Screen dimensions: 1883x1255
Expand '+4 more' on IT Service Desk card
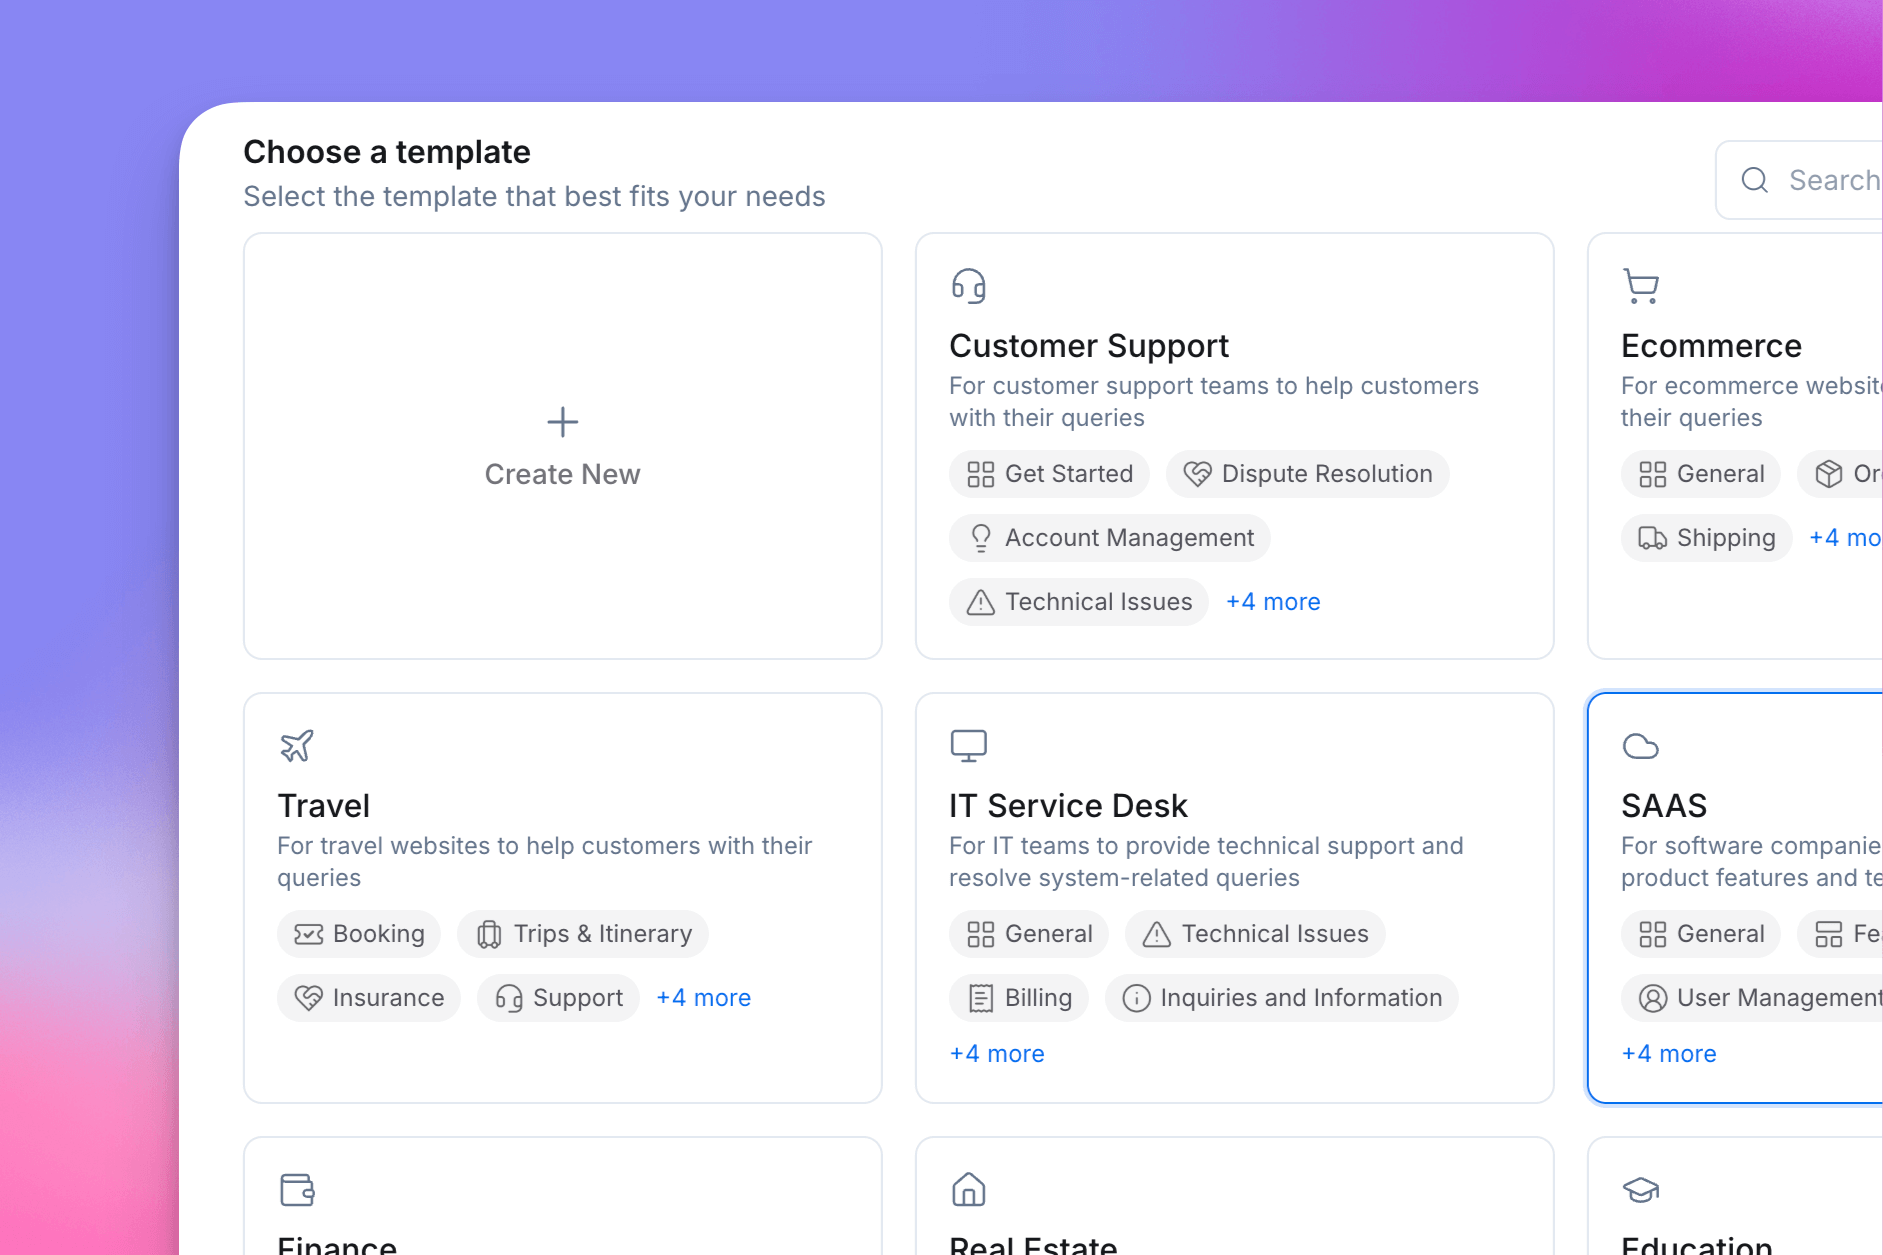[997, 1054]
